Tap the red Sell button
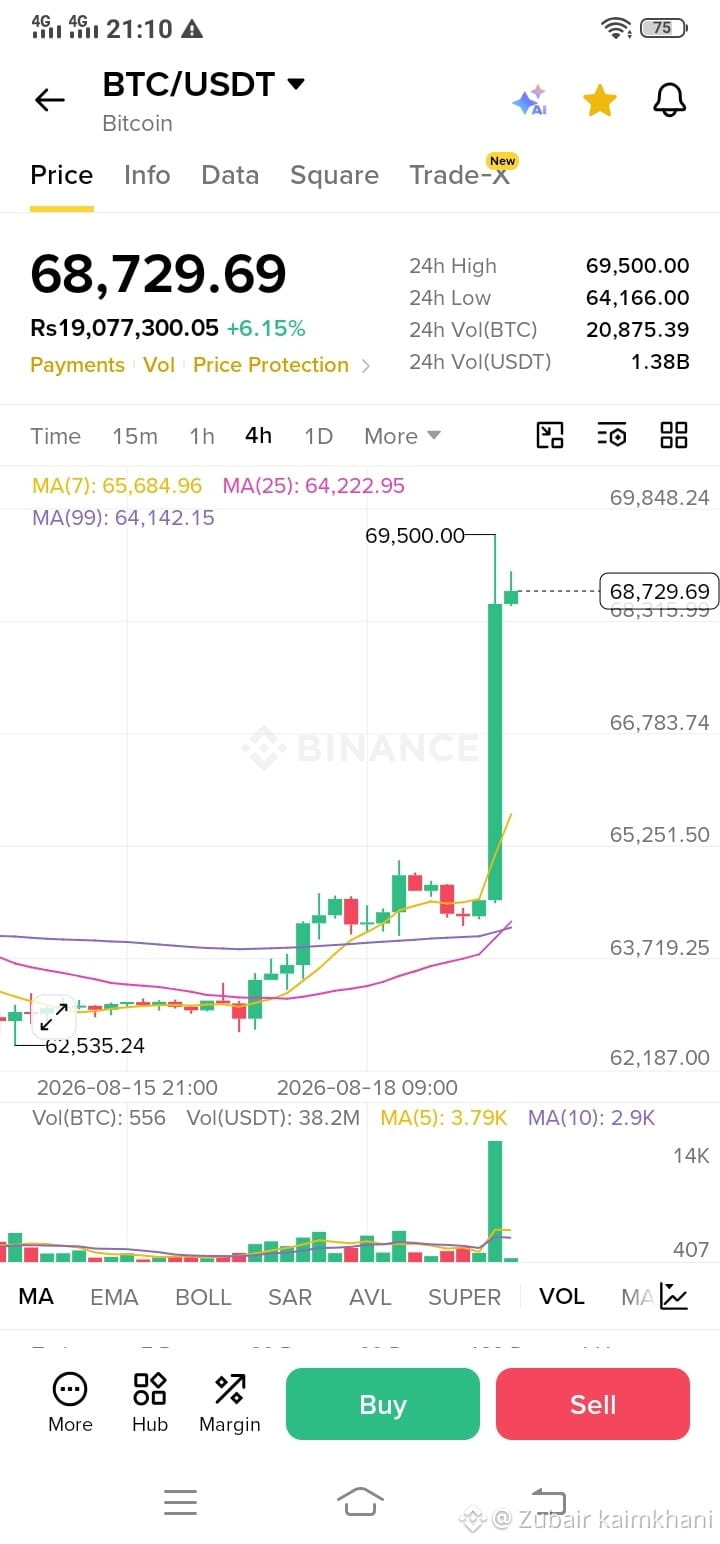The image size is (720, 1544). [x=593, y=1404]
